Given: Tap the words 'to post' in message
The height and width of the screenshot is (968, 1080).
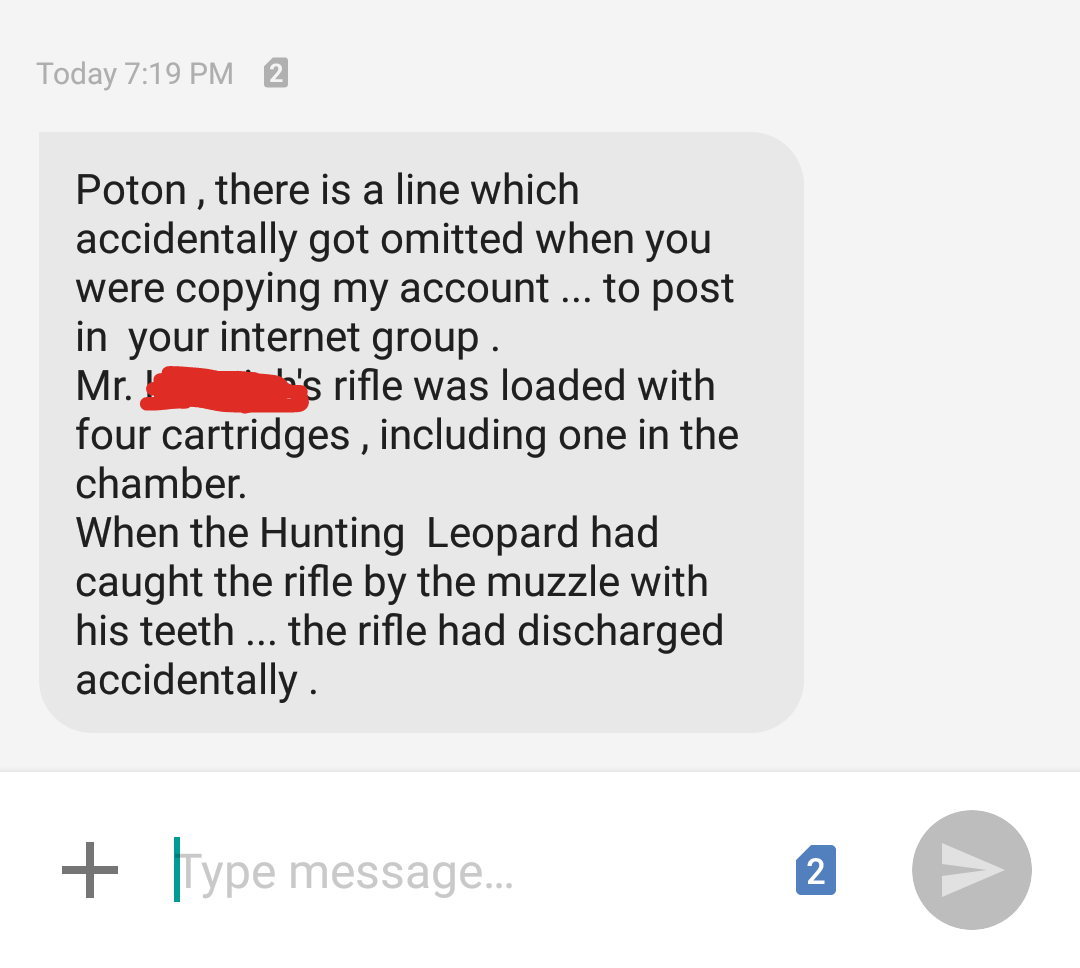Looking at the screenshot, I should 668,288.
